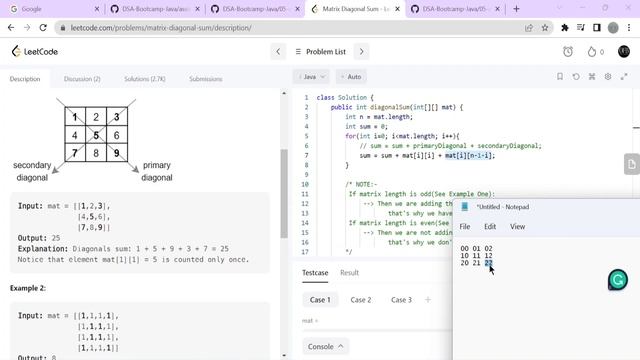Click the LeetCode logo
The height and width of the screenshot is (360, 640).
[35, 51]
